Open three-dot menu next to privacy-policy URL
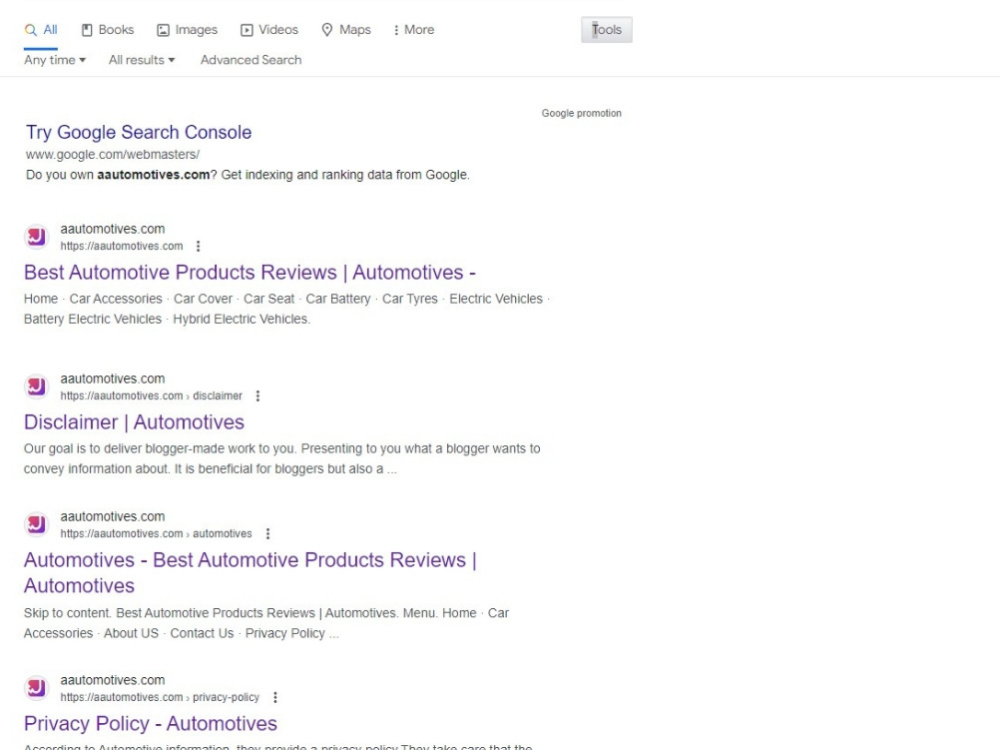 click(276, 698)
